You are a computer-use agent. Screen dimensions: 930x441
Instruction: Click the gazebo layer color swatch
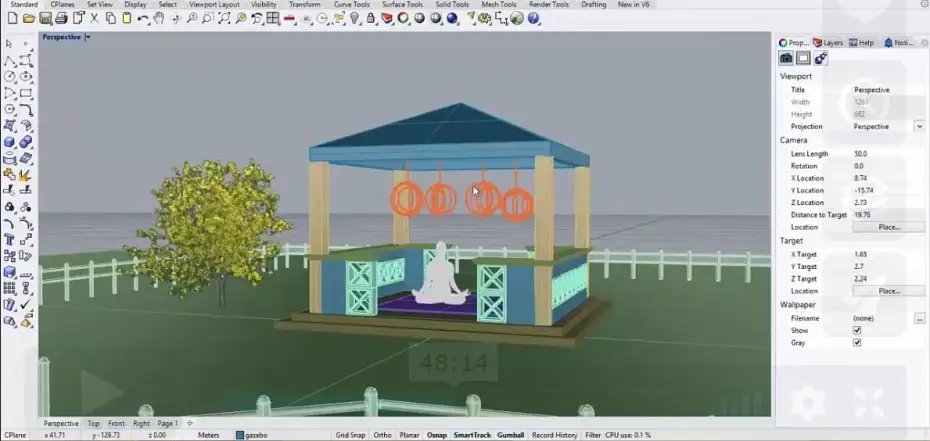coord(240,435)
